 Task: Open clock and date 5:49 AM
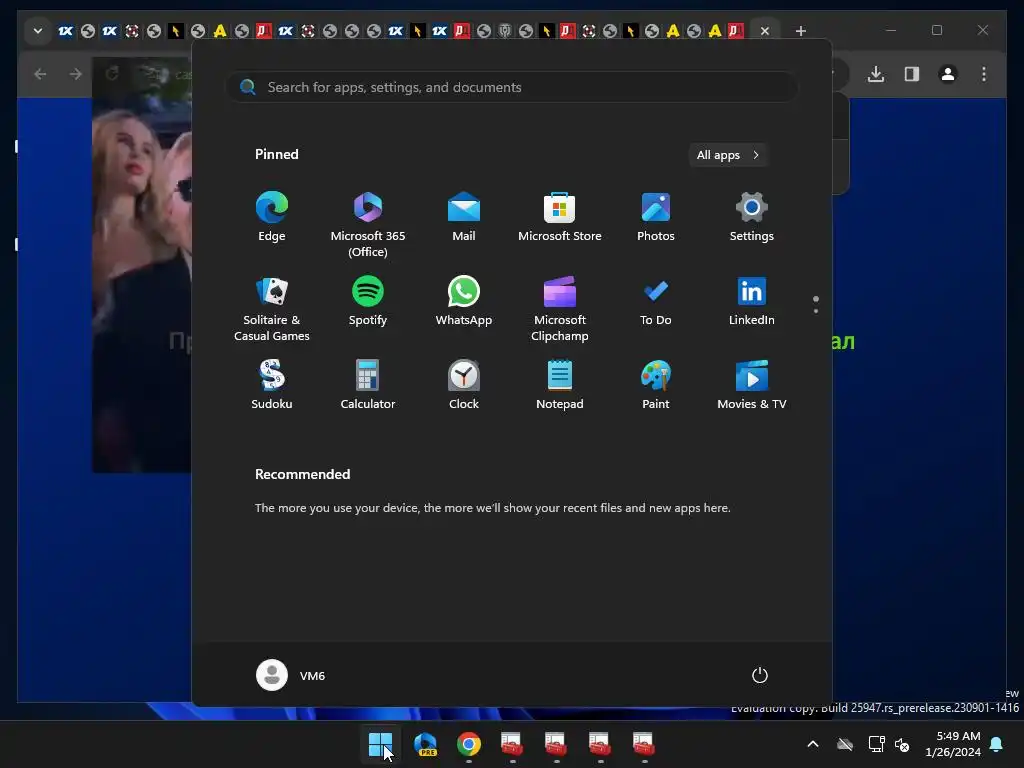[x=953, y=744]
